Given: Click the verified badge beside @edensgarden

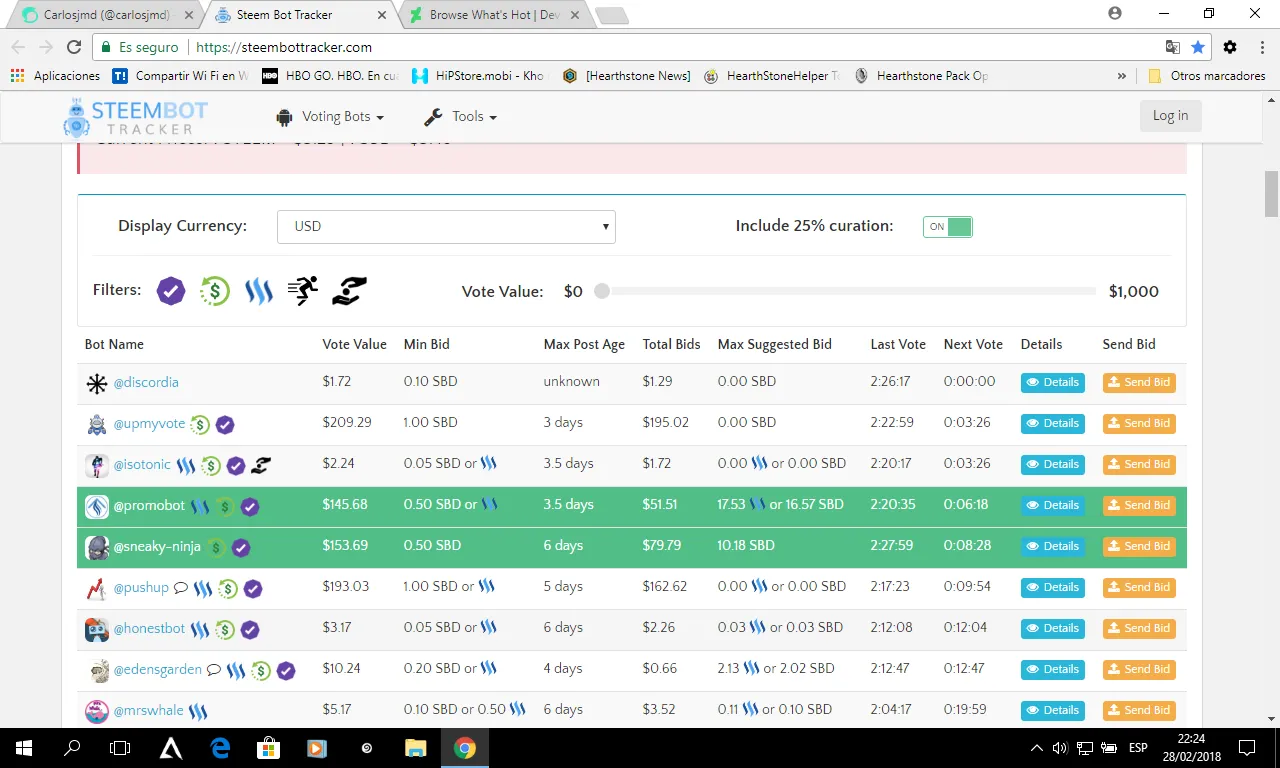Looking at the screenshot, I should 286,671.
